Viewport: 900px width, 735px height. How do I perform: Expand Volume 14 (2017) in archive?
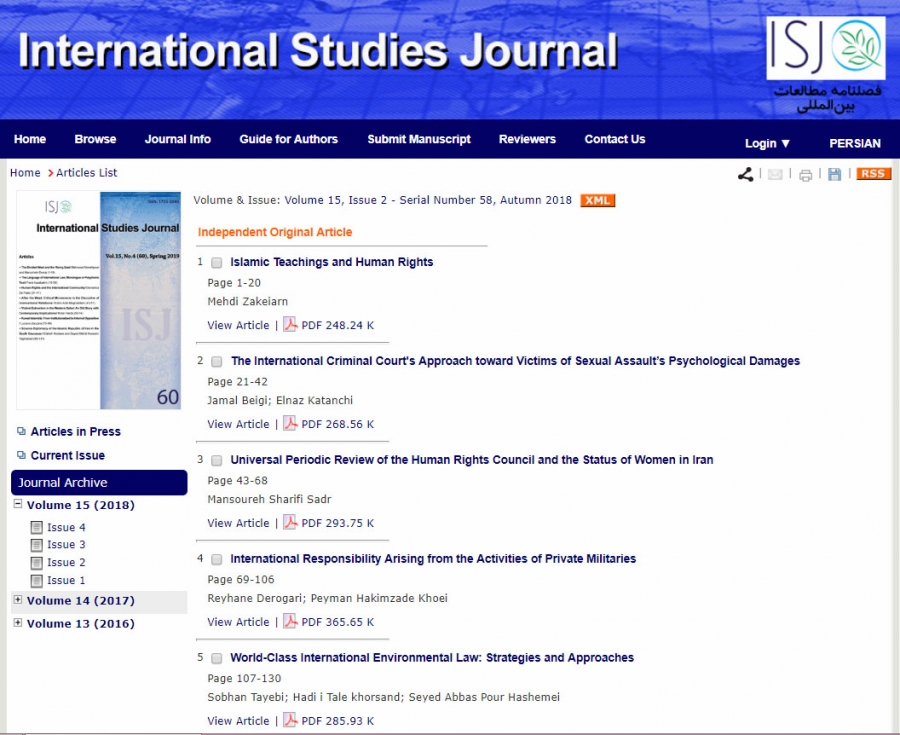click(18, 600)
